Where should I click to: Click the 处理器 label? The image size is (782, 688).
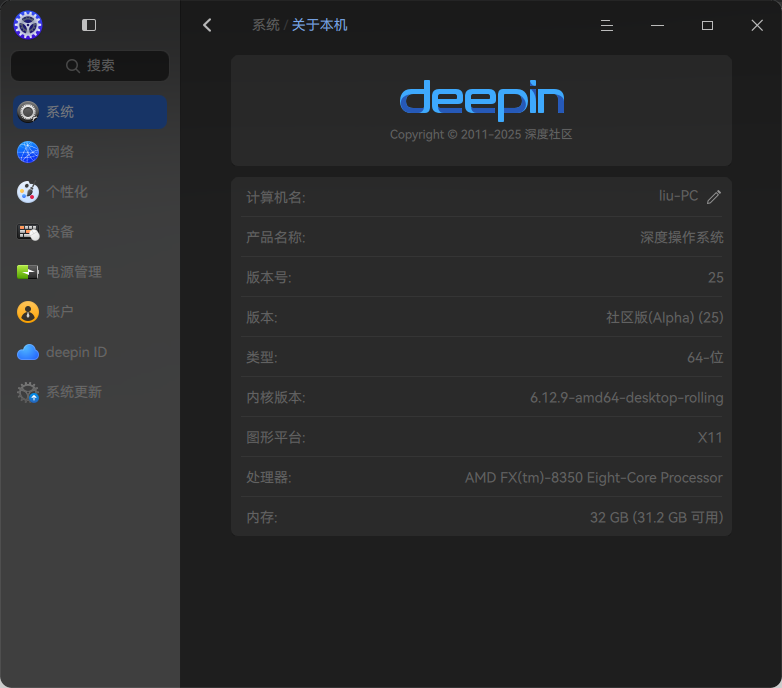(x=269, y=478)
